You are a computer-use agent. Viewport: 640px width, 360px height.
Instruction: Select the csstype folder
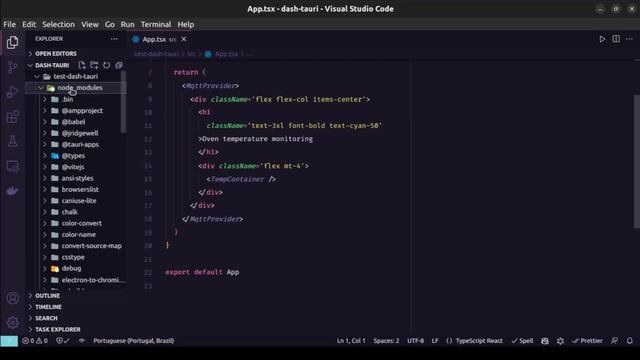(76, 257)
